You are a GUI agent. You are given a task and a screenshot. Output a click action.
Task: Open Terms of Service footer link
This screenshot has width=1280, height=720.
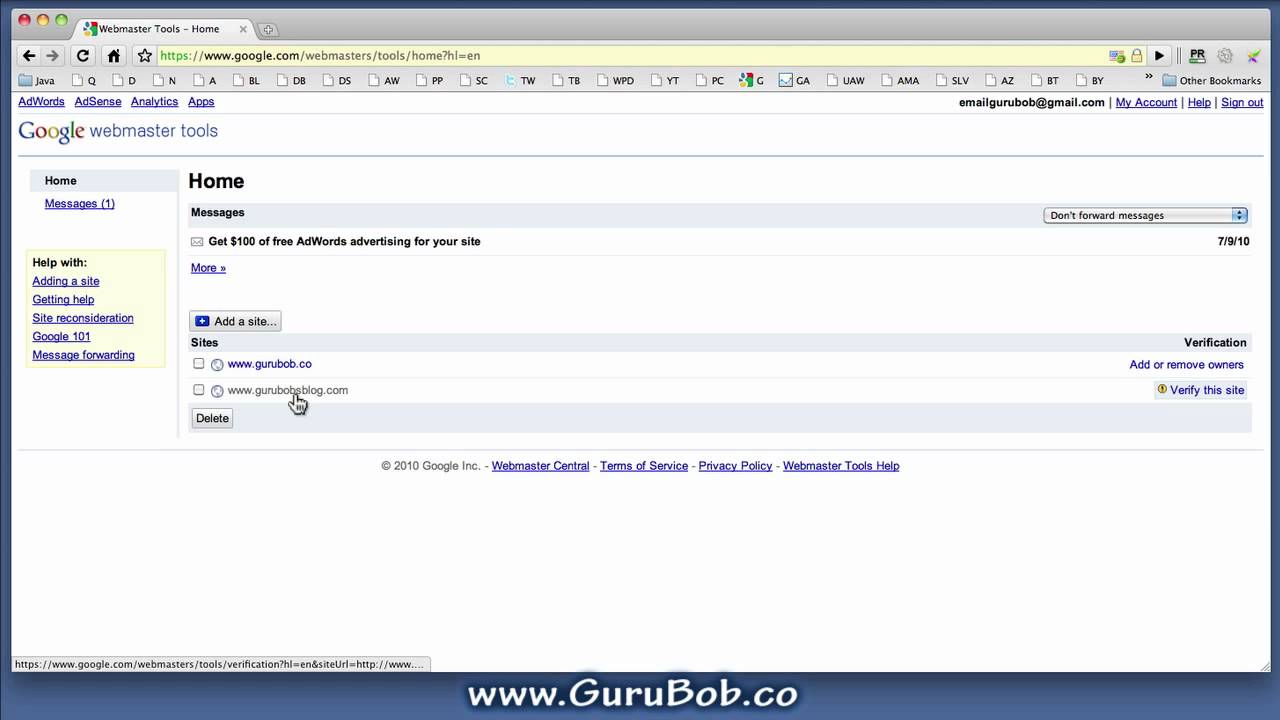coord(644,466)
